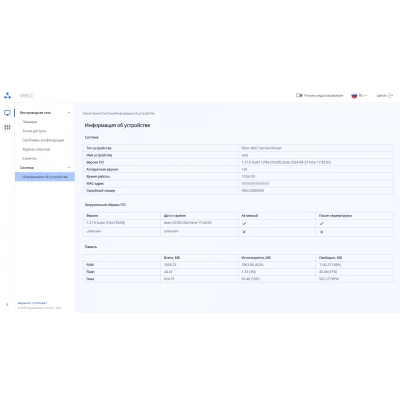This screenshot has width=400, height=400.
Task: Open the Локации menu item
Action: [30, 122]
